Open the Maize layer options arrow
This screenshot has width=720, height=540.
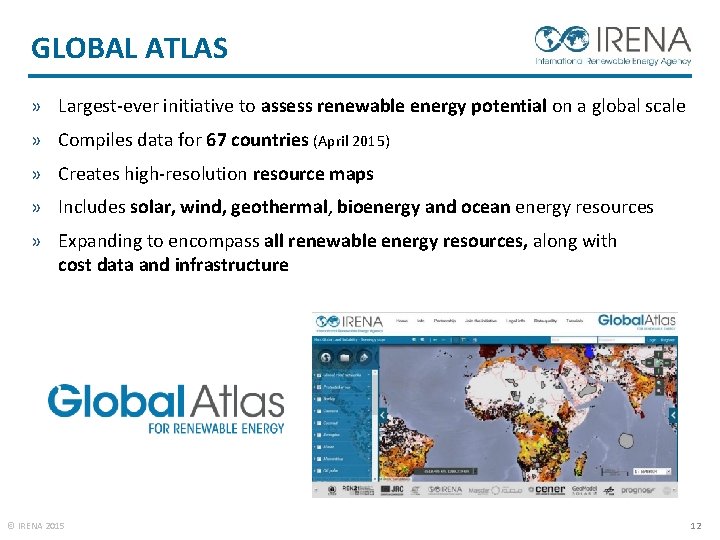369,447
